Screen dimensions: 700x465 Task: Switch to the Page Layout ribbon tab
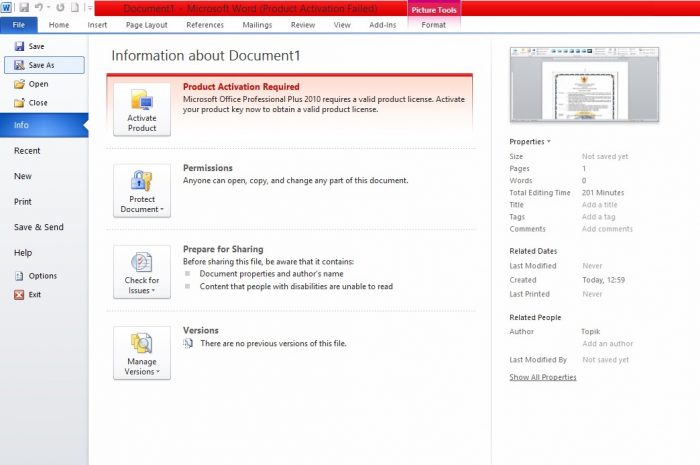[146, 24]
